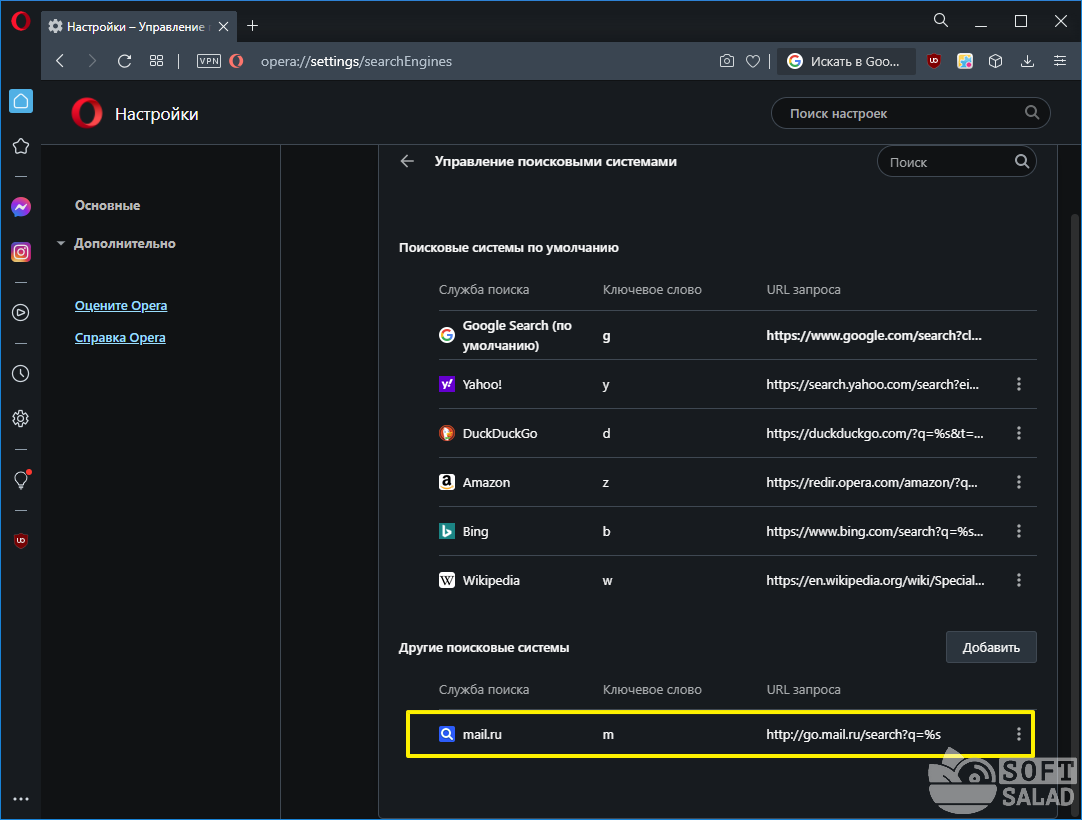This screenshot has height=820, width=1082.
Task: Switch to the Настройки browser tab
Action: (137, 25)
